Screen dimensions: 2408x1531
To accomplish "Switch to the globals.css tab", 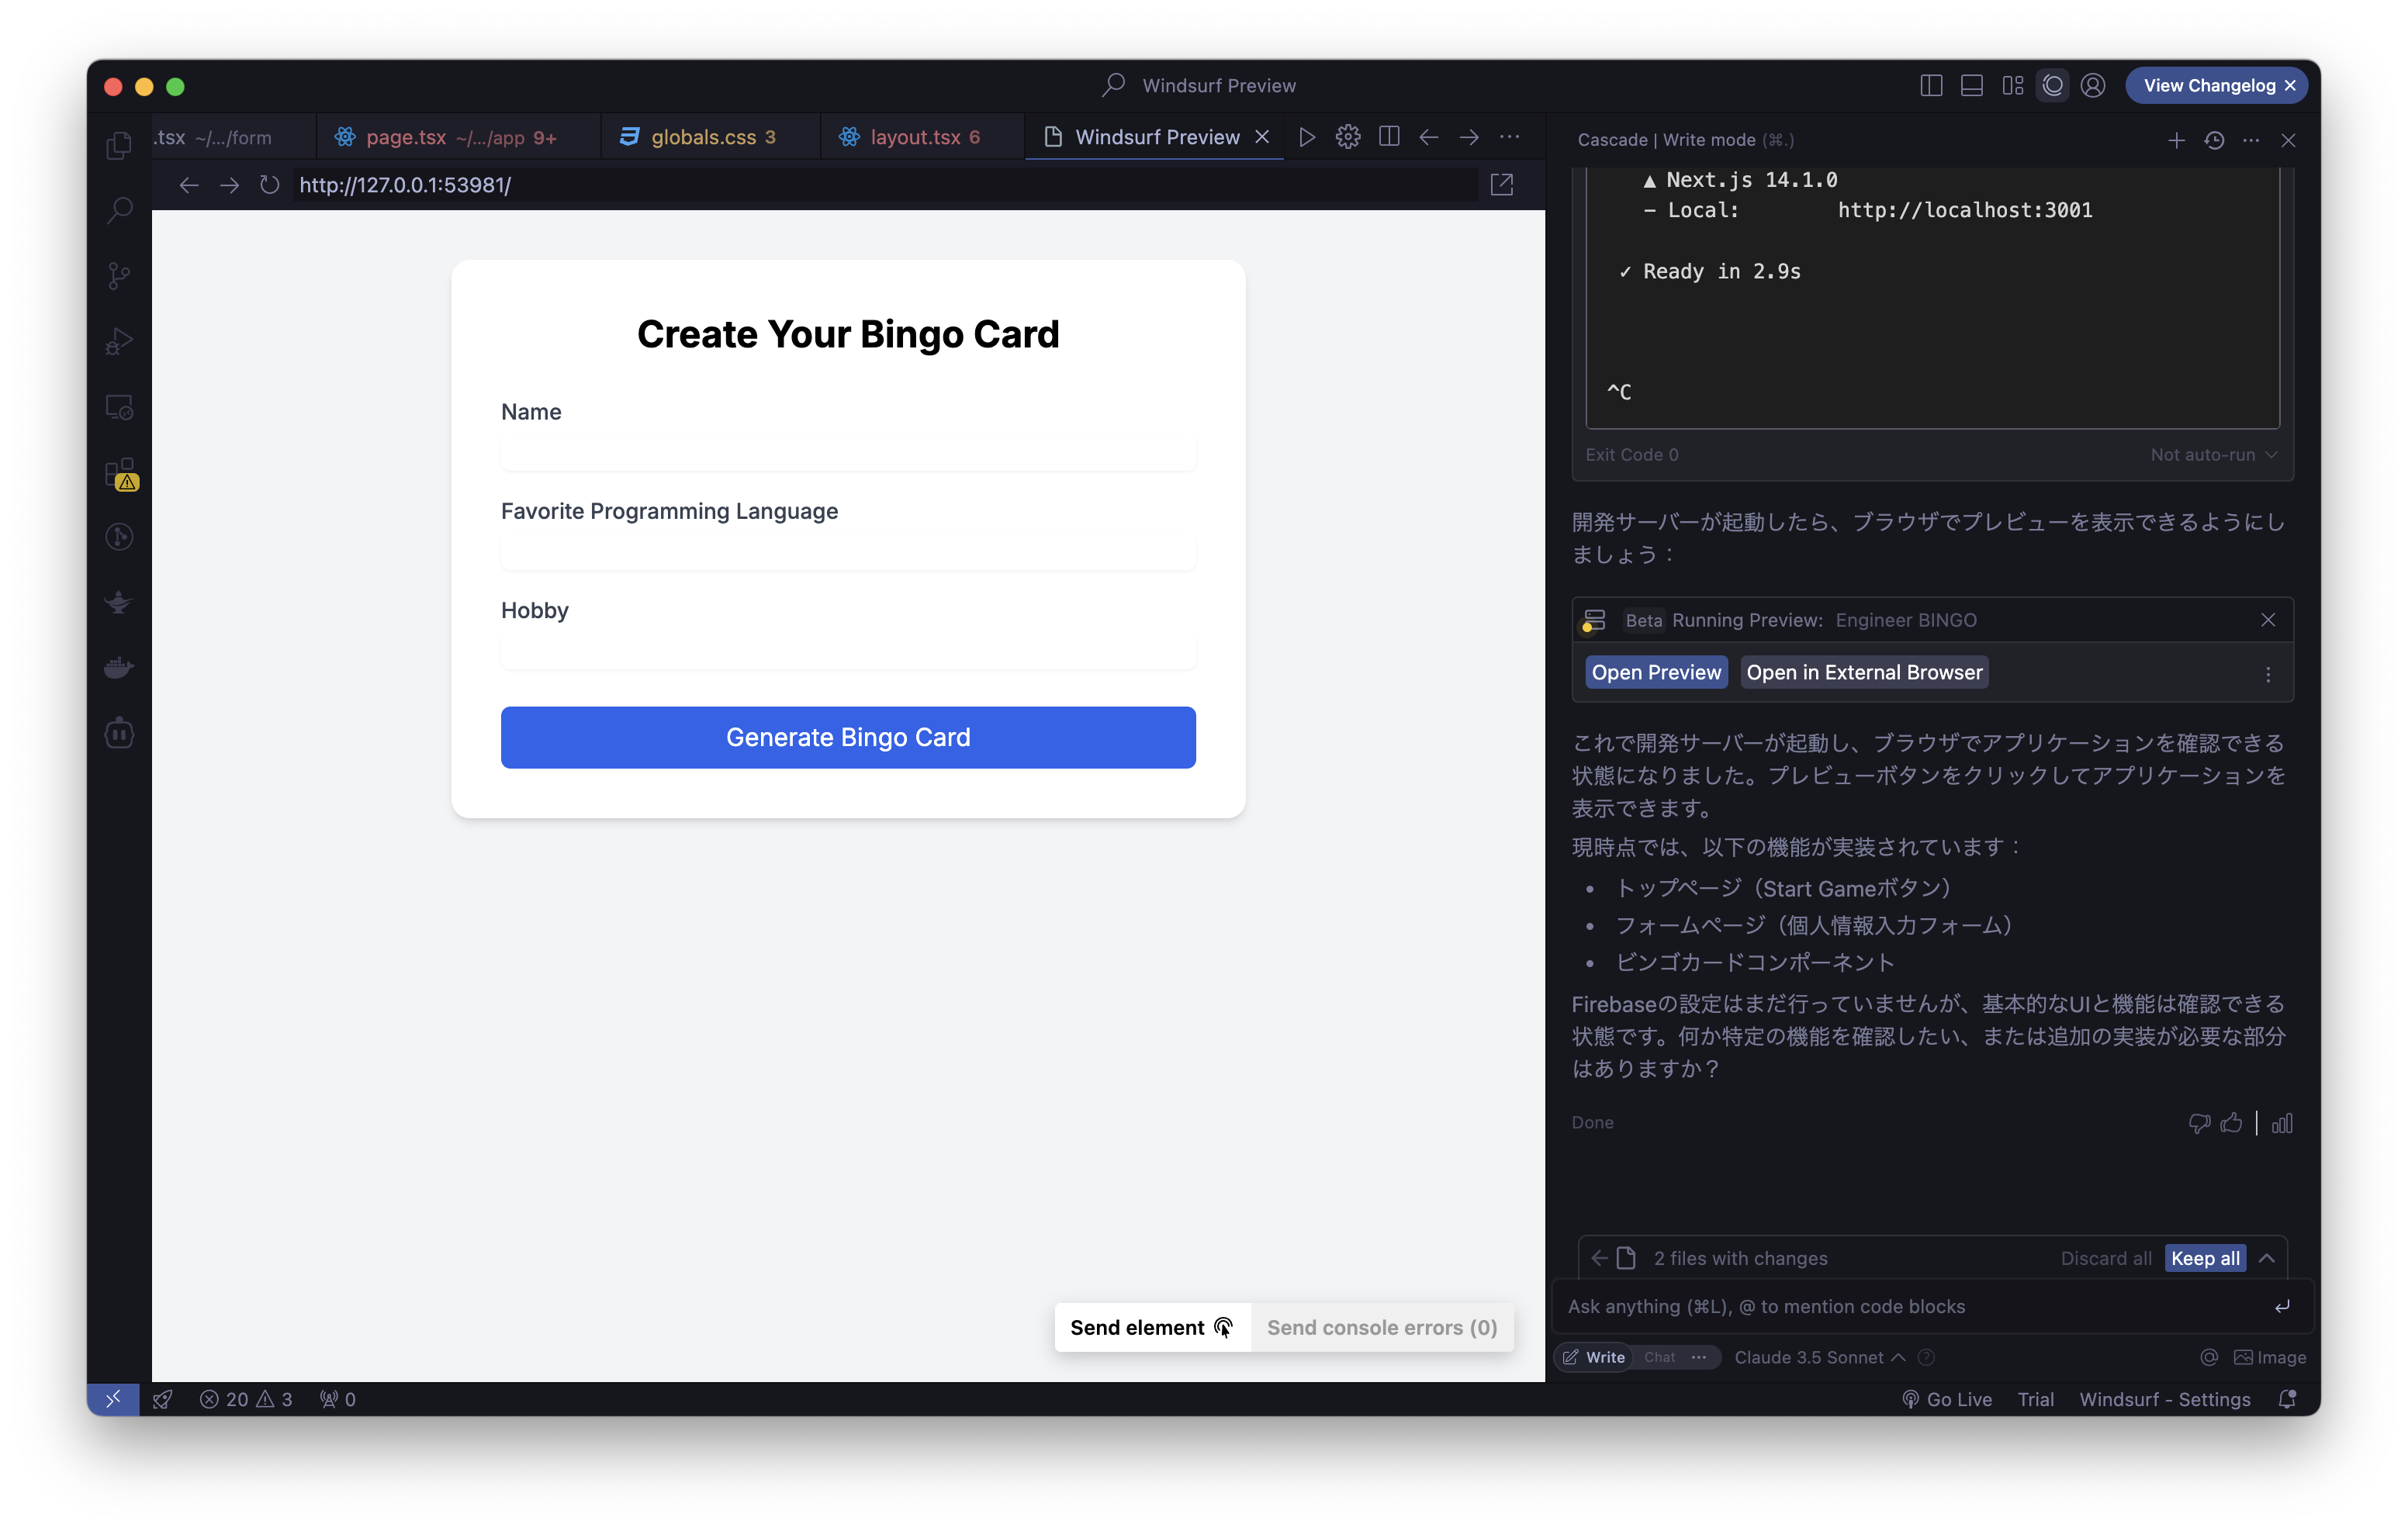I will 702,137.
